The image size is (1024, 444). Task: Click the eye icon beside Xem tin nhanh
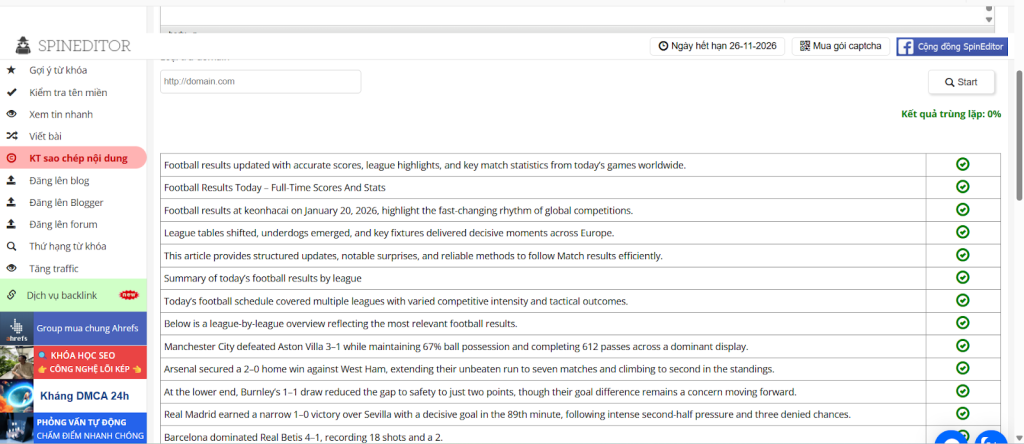click(x=11, y=114)
